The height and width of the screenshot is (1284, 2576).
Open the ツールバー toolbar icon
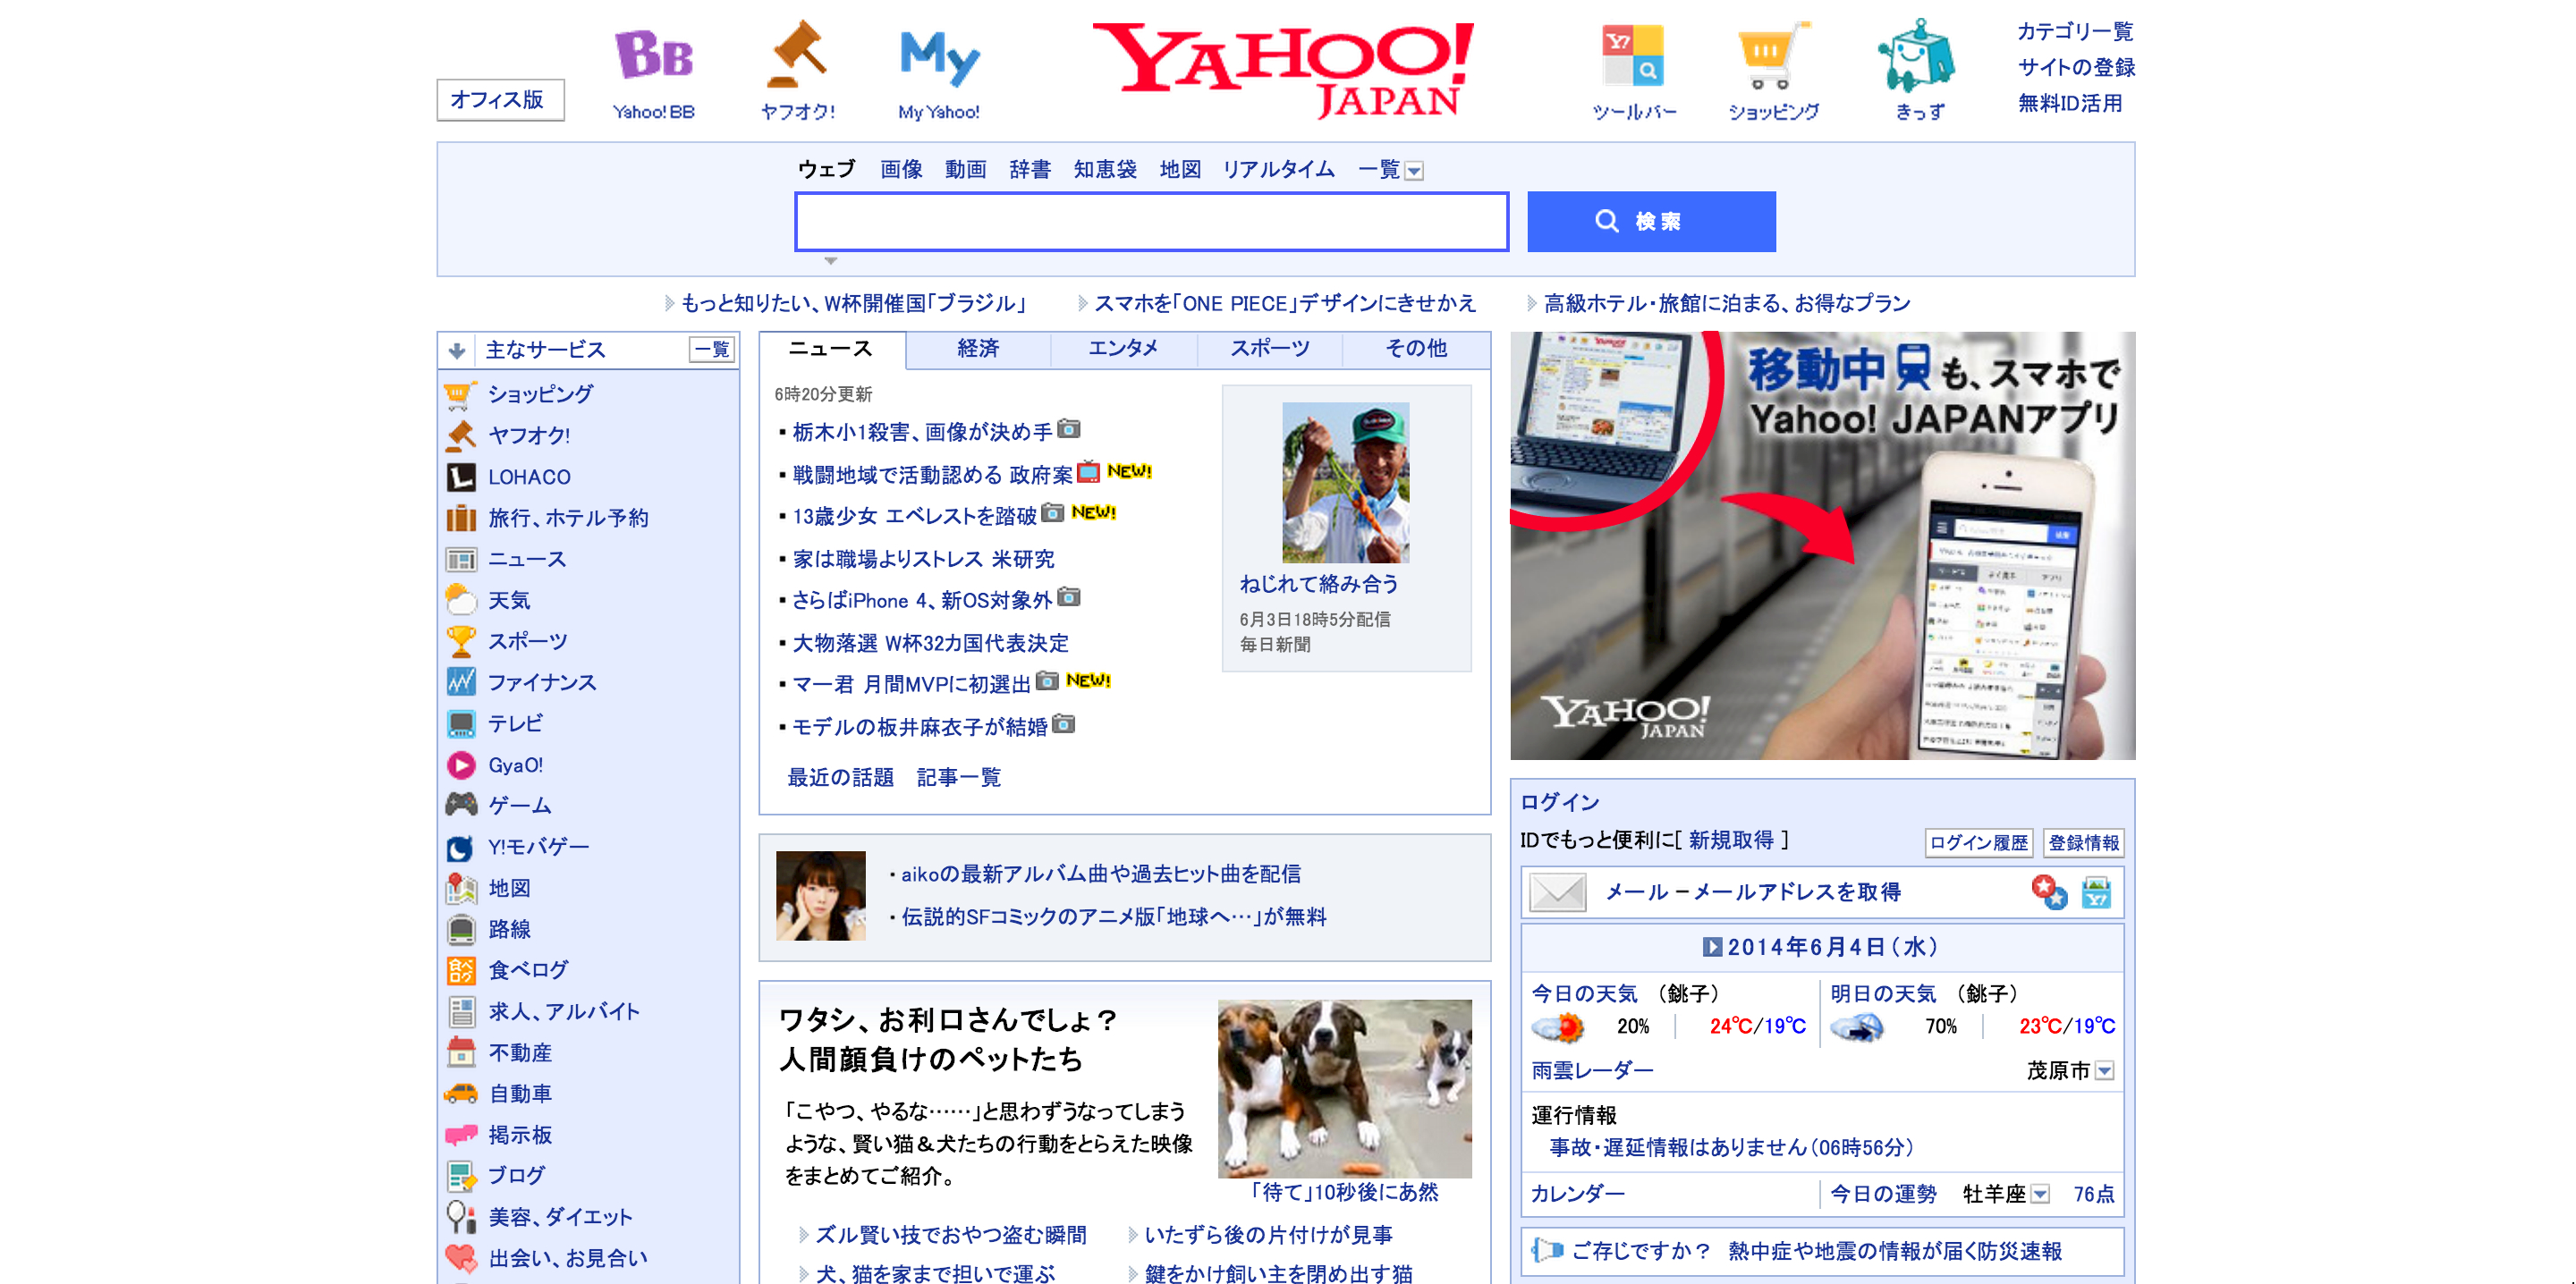click(1633, 56)
